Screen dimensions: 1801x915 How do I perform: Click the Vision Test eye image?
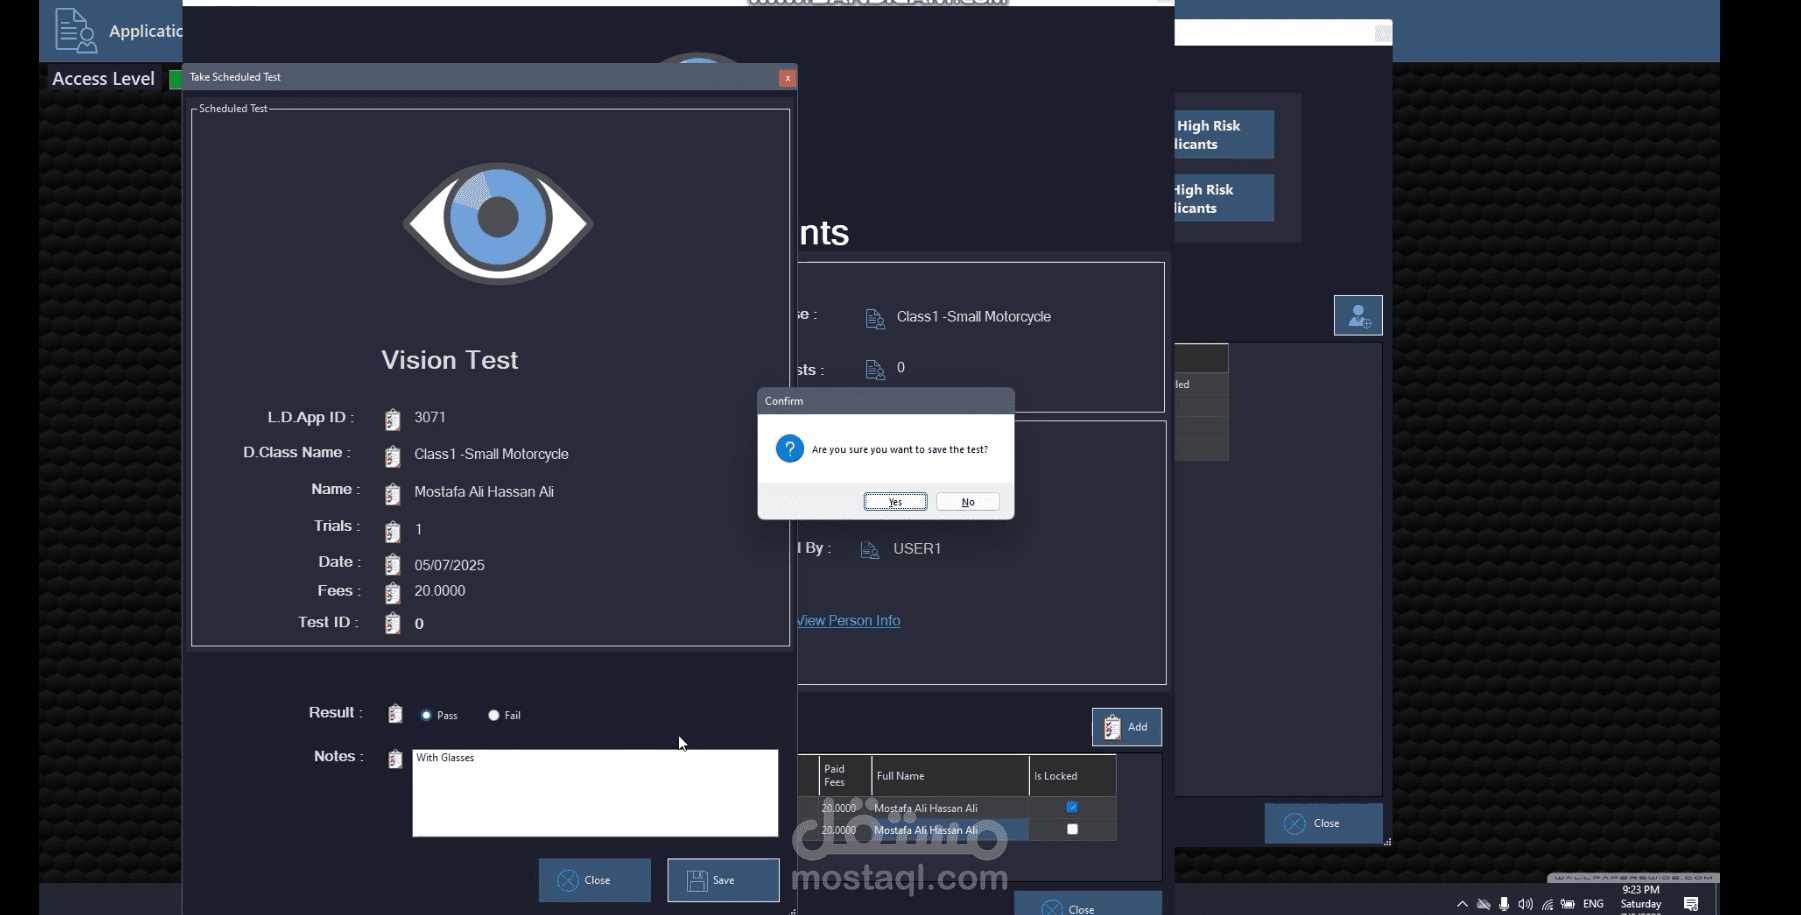click(498, 222)
